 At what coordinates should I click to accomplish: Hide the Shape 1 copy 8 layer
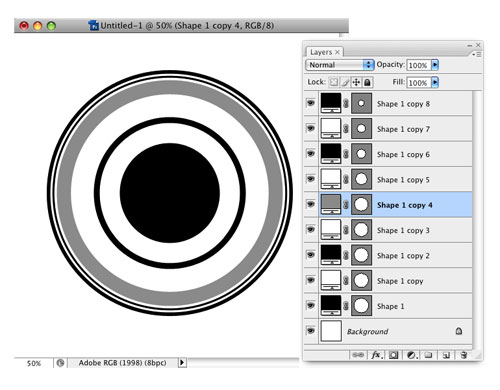(x=311, y=103)
